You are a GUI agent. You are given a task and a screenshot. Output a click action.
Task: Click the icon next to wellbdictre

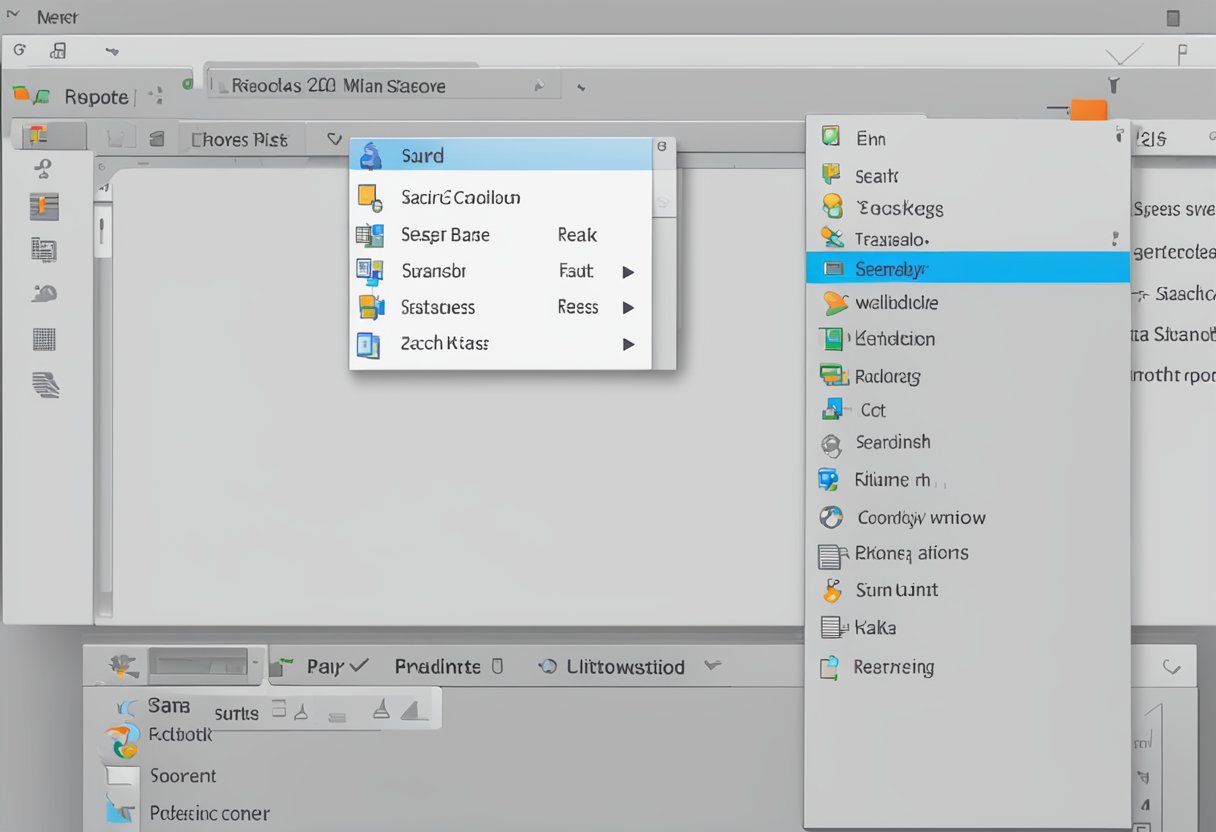834,302
